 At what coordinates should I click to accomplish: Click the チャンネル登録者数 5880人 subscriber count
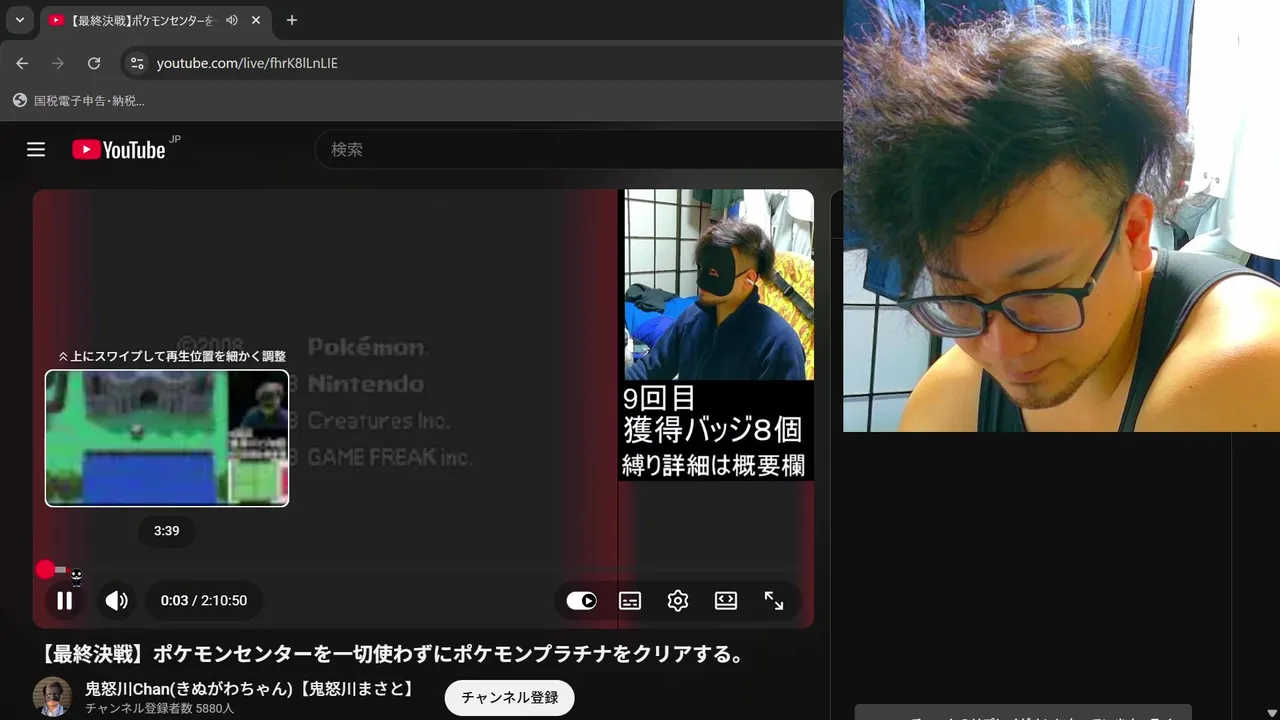[x=160, y=709]
